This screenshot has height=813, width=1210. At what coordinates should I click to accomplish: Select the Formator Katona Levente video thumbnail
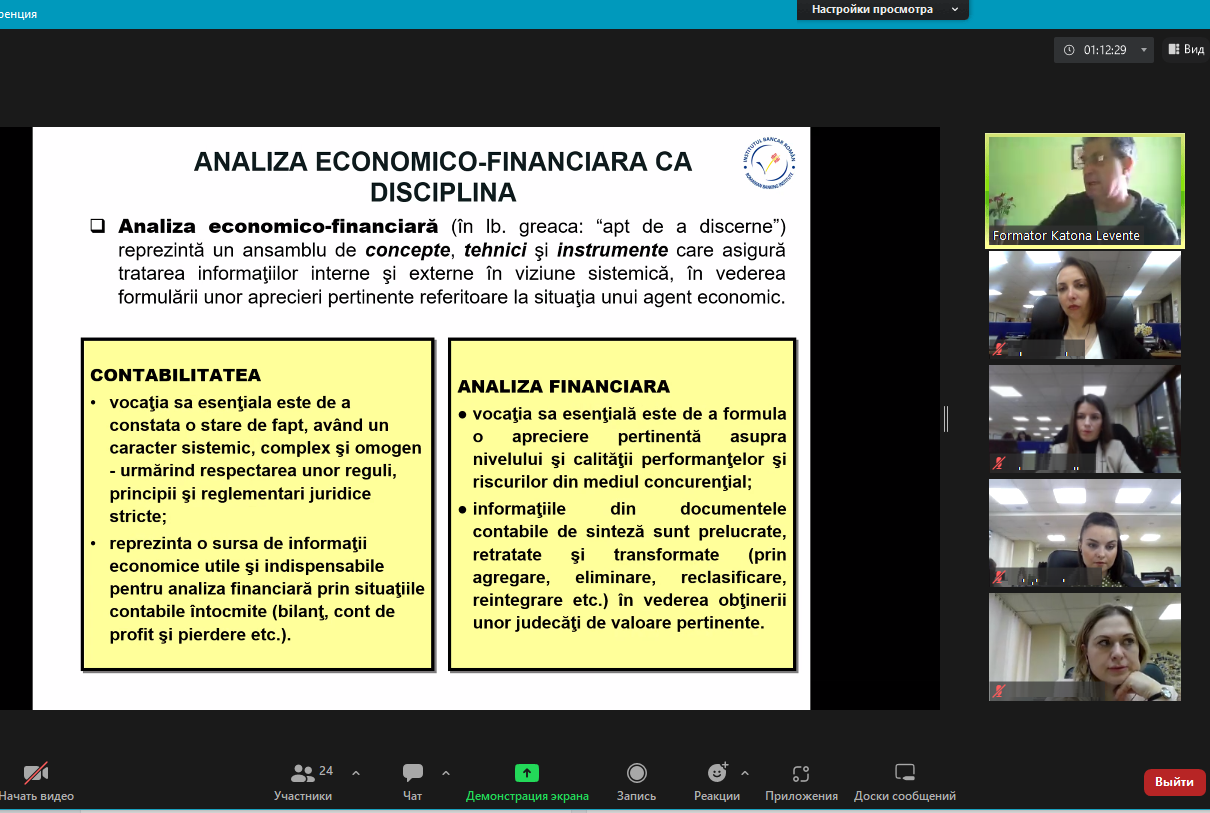tap(1084, 190)
